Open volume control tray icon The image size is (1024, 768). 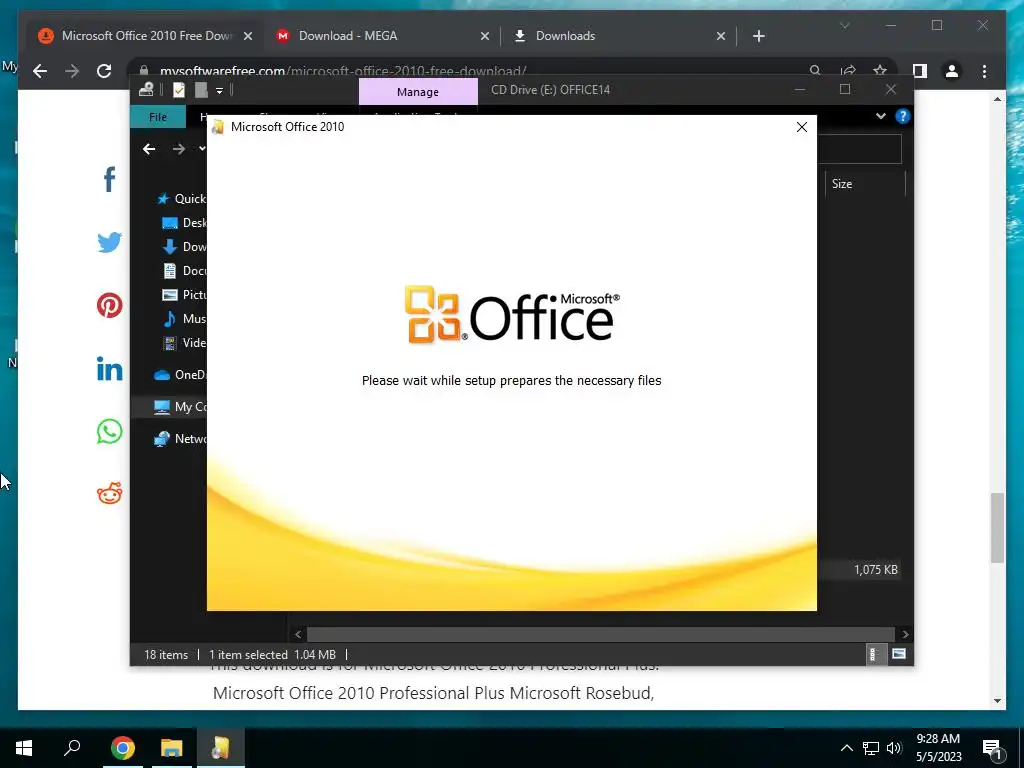pos(894,748)
